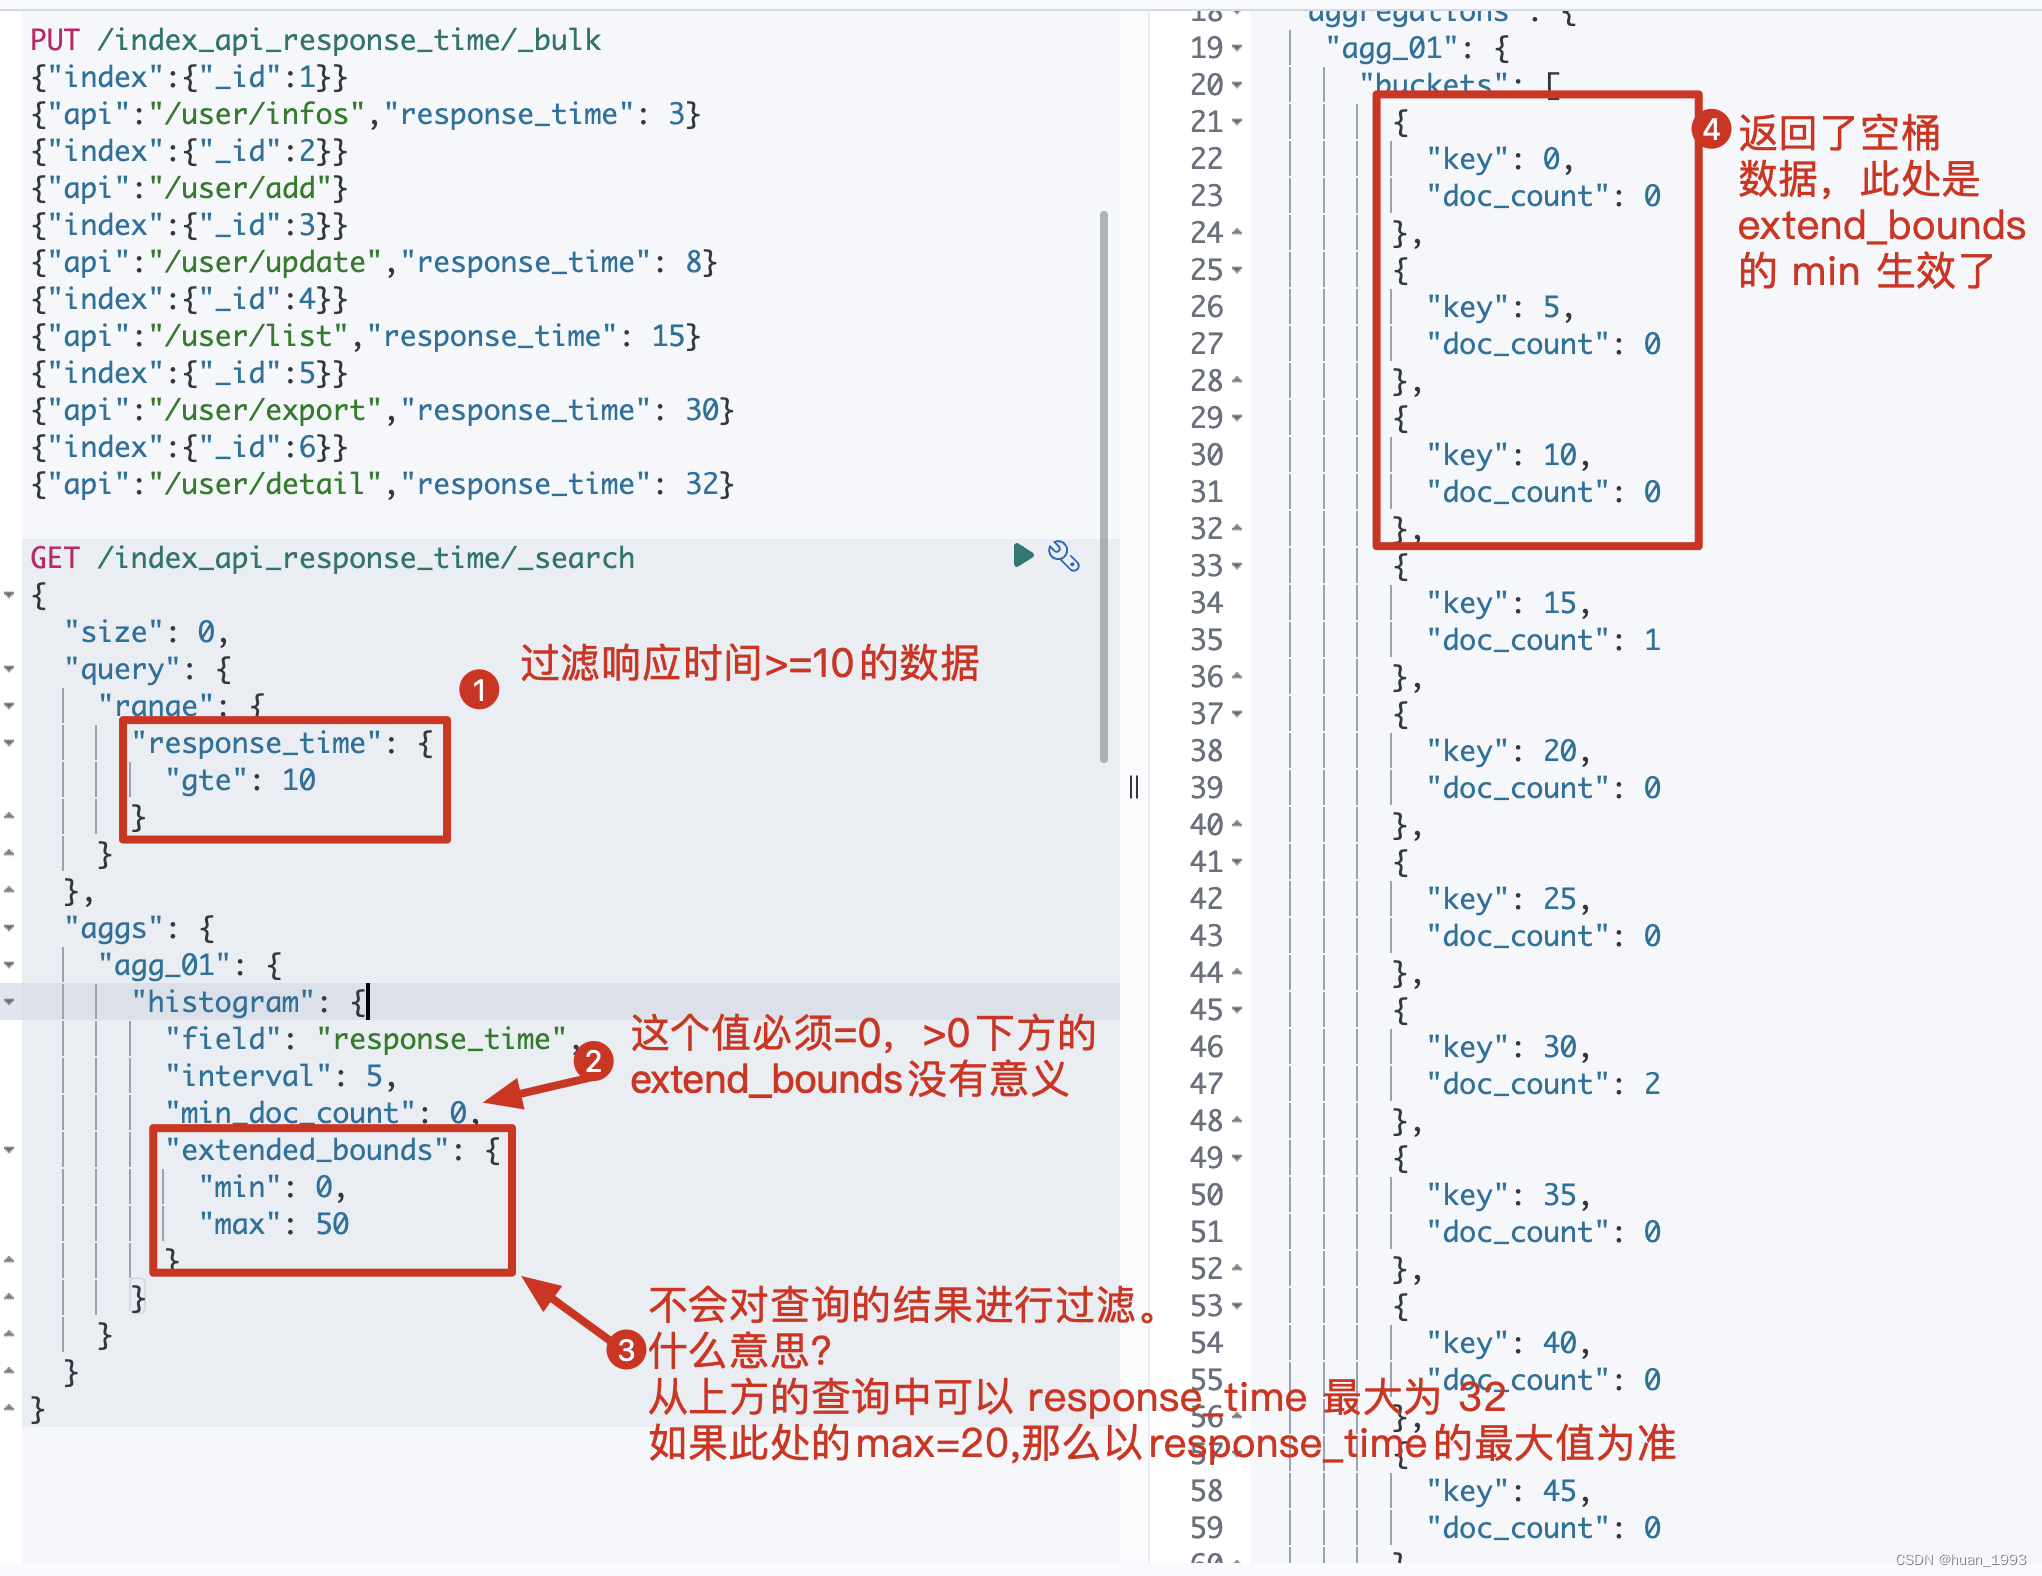Click the "interval": 5 line
This screenshot has width=2042, height=1576.
coord(281,1076)
